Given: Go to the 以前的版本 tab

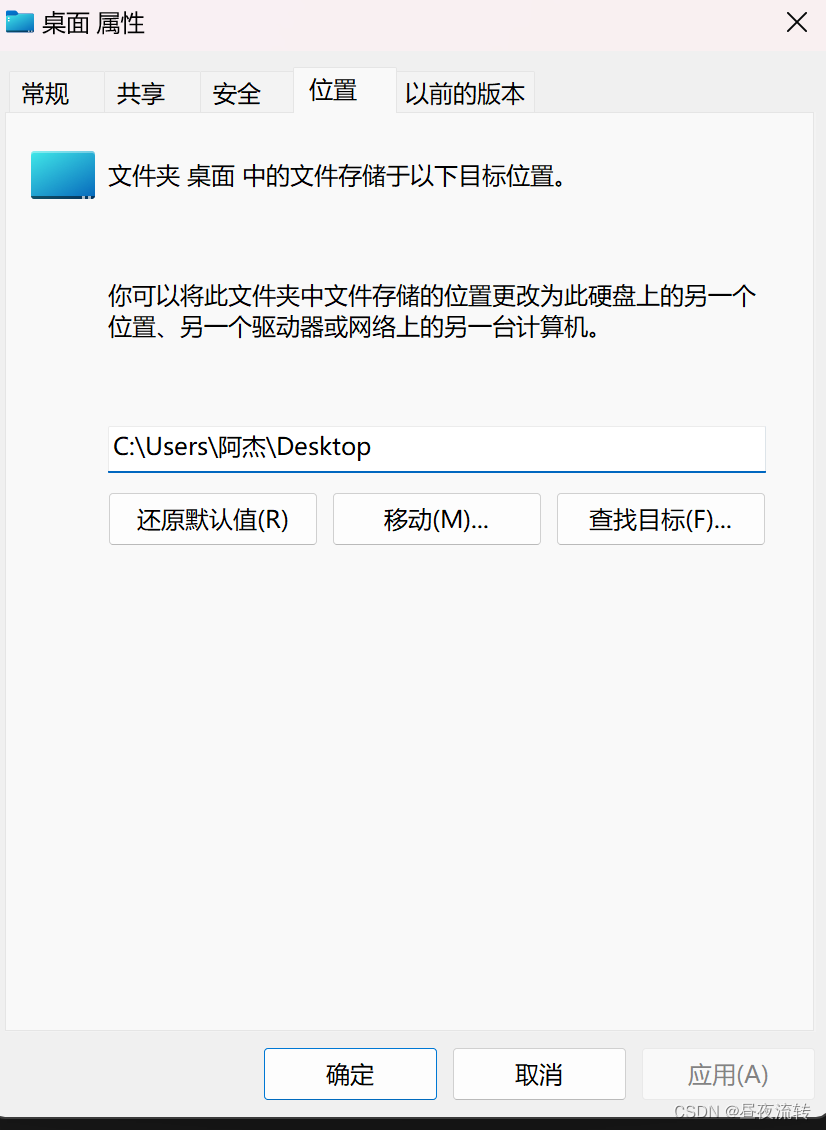Looking at the screenshot, I should (x=465, y=93).
